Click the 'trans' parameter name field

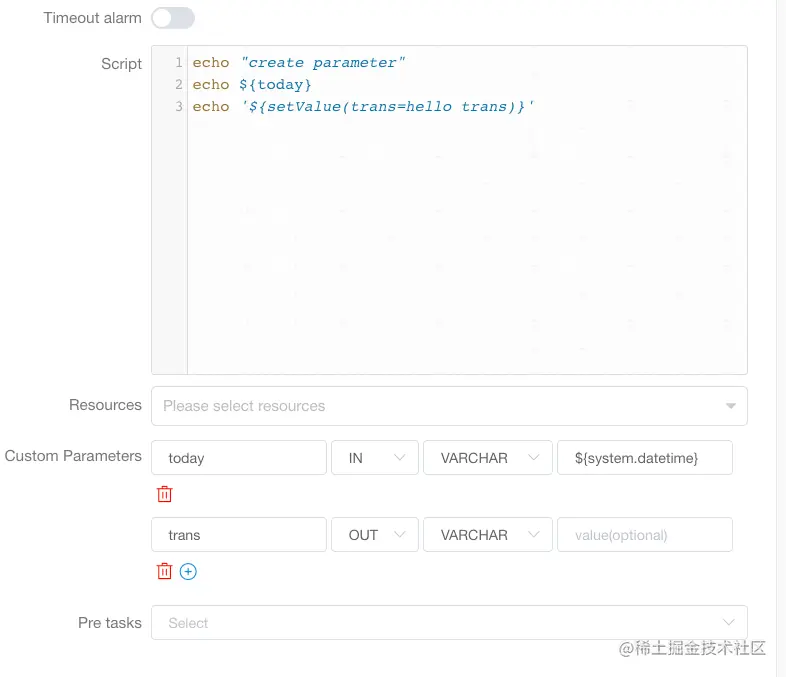pos(239,535)
